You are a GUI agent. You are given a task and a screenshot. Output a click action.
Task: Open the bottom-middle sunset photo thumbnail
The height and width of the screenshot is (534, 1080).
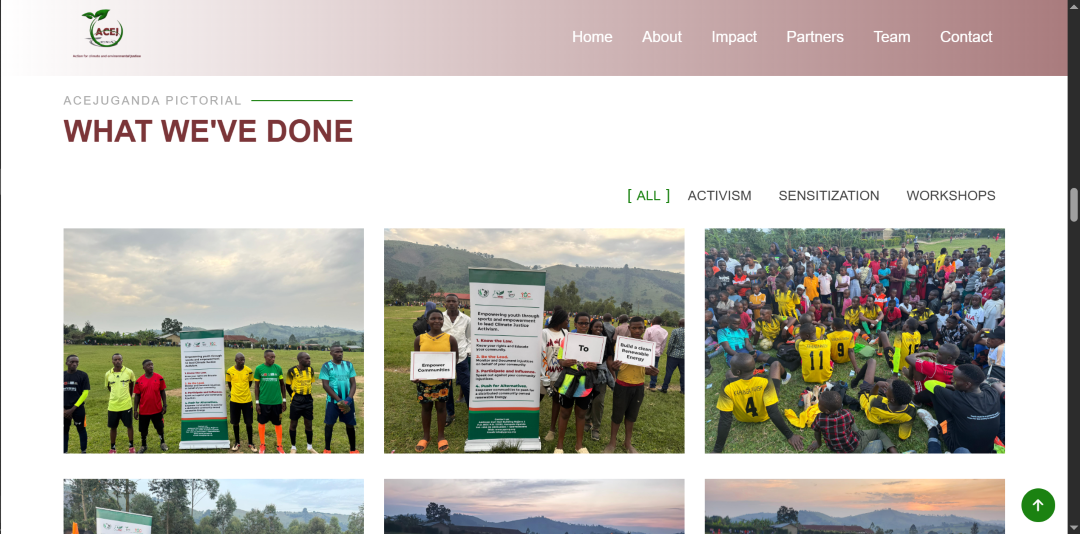pyautogui.click(x=534, y=506)
